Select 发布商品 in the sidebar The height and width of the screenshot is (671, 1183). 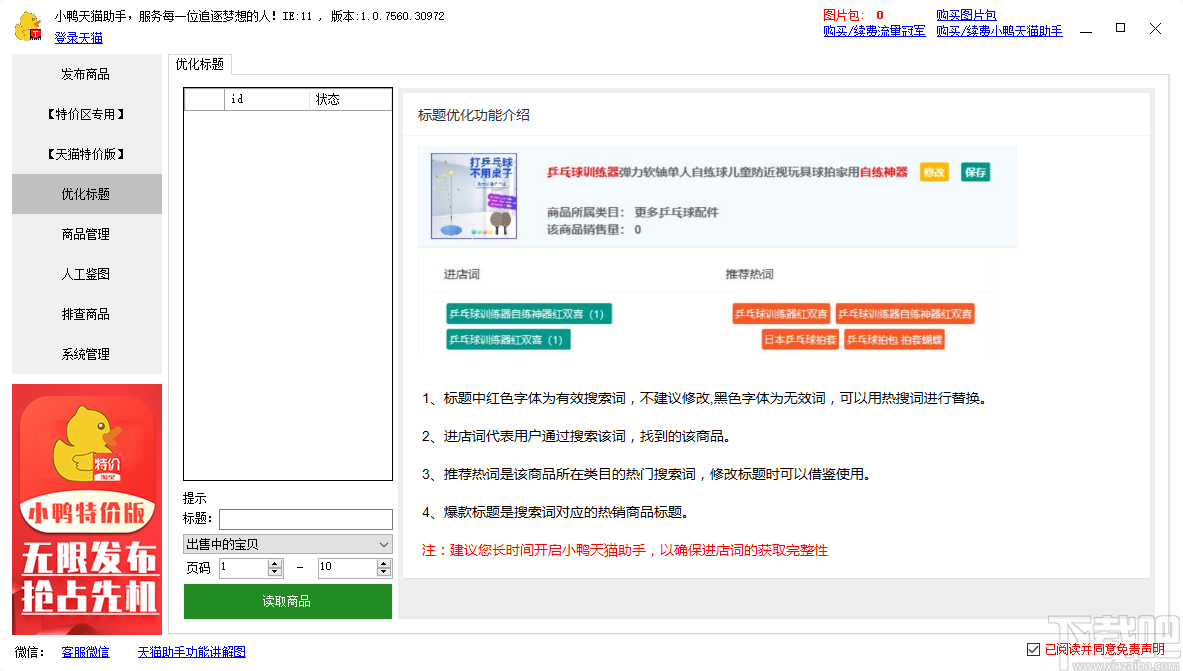click(87, 74)
